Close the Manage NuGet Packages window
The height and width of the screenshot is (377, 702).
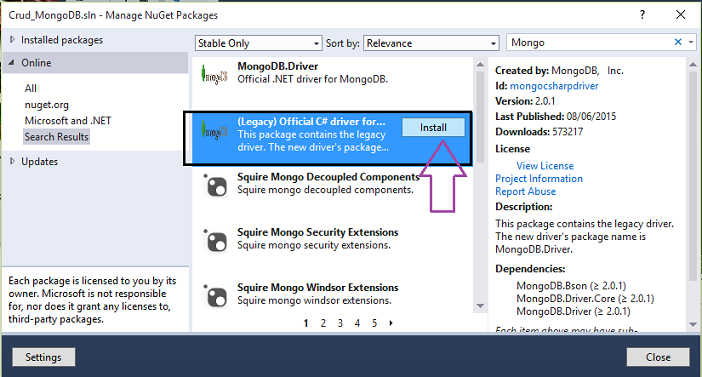point(681,15)
